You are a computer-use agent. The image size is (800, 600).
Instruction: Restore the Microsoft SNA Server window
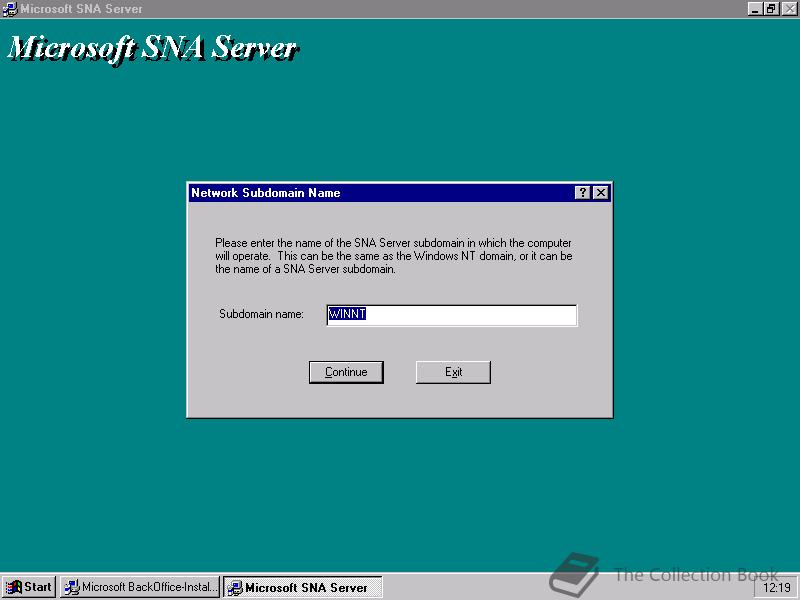point(771,8)
